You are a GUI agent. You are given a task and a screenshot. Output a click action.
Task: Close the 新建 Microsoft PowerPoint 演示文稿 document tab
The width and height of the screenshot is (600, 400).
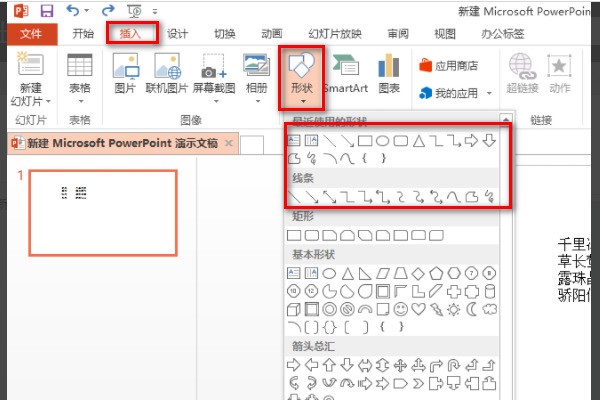(x=229, y=143)
